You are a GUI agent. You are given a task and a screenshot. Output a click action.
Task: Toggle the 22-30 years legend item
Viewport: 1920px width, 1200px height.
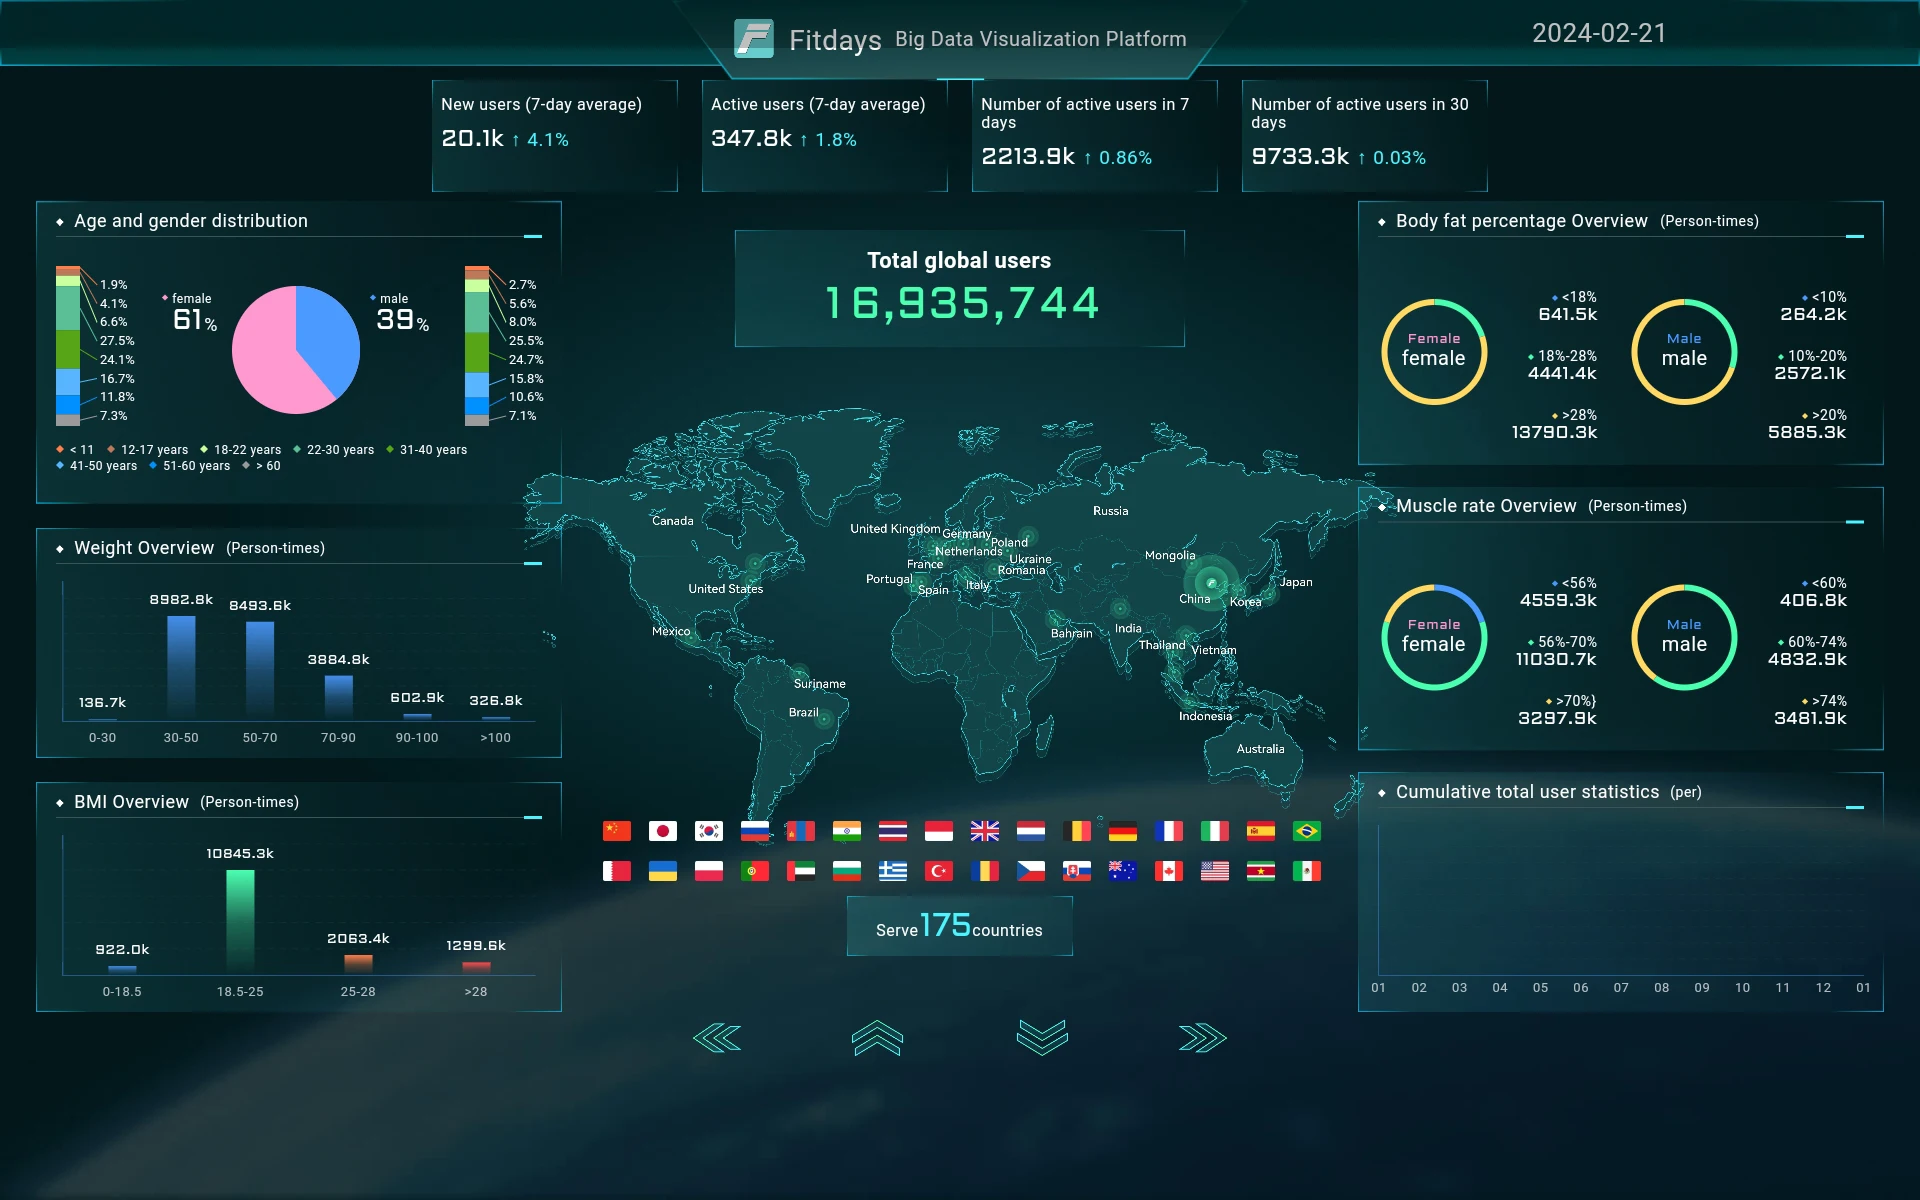334,450
